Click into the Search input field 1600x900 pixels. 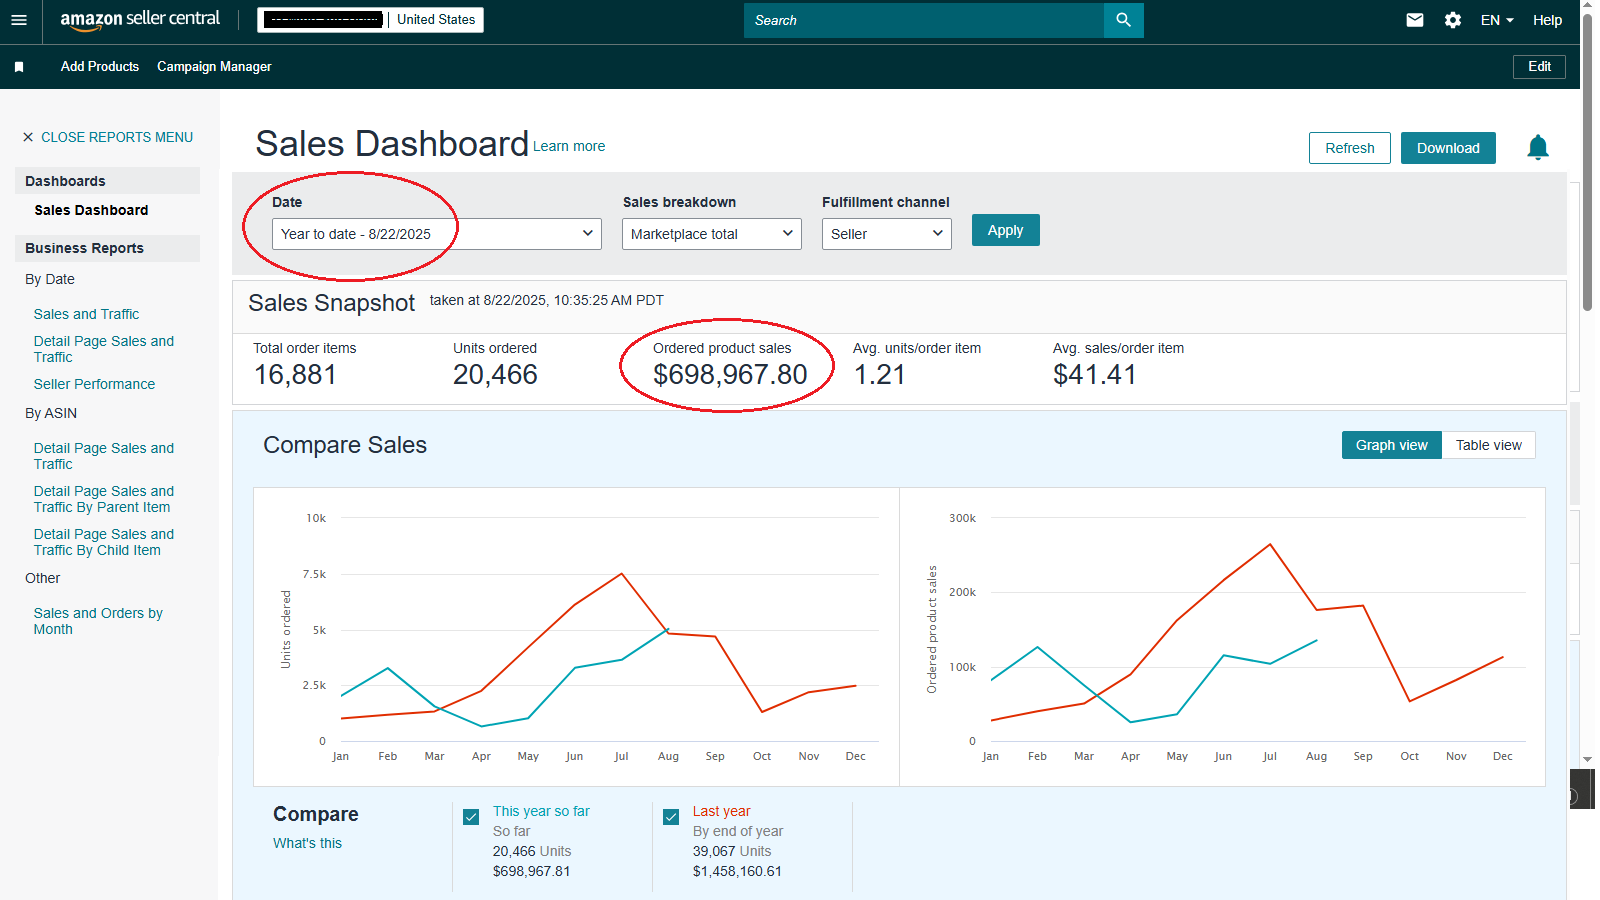click(923, 20)
